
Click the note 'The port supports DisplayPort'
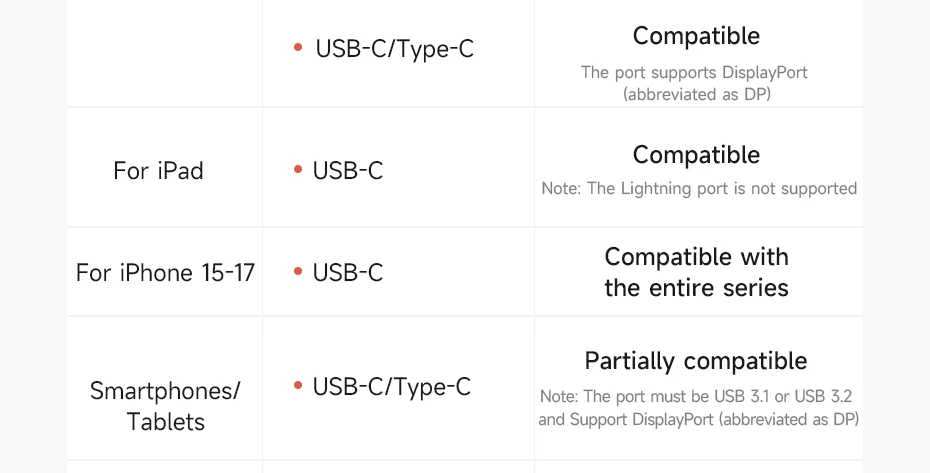click(x=695, y=72)
